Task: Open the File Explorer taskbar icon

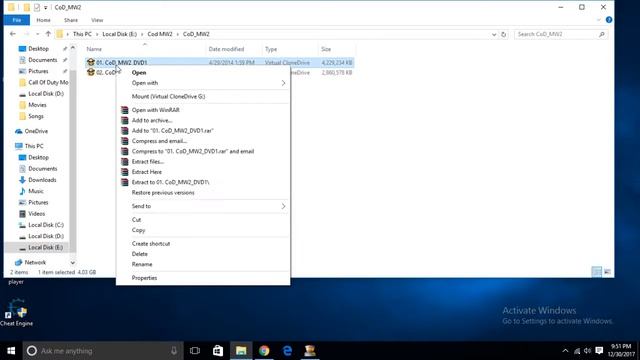Action: (x=241, y=351)
